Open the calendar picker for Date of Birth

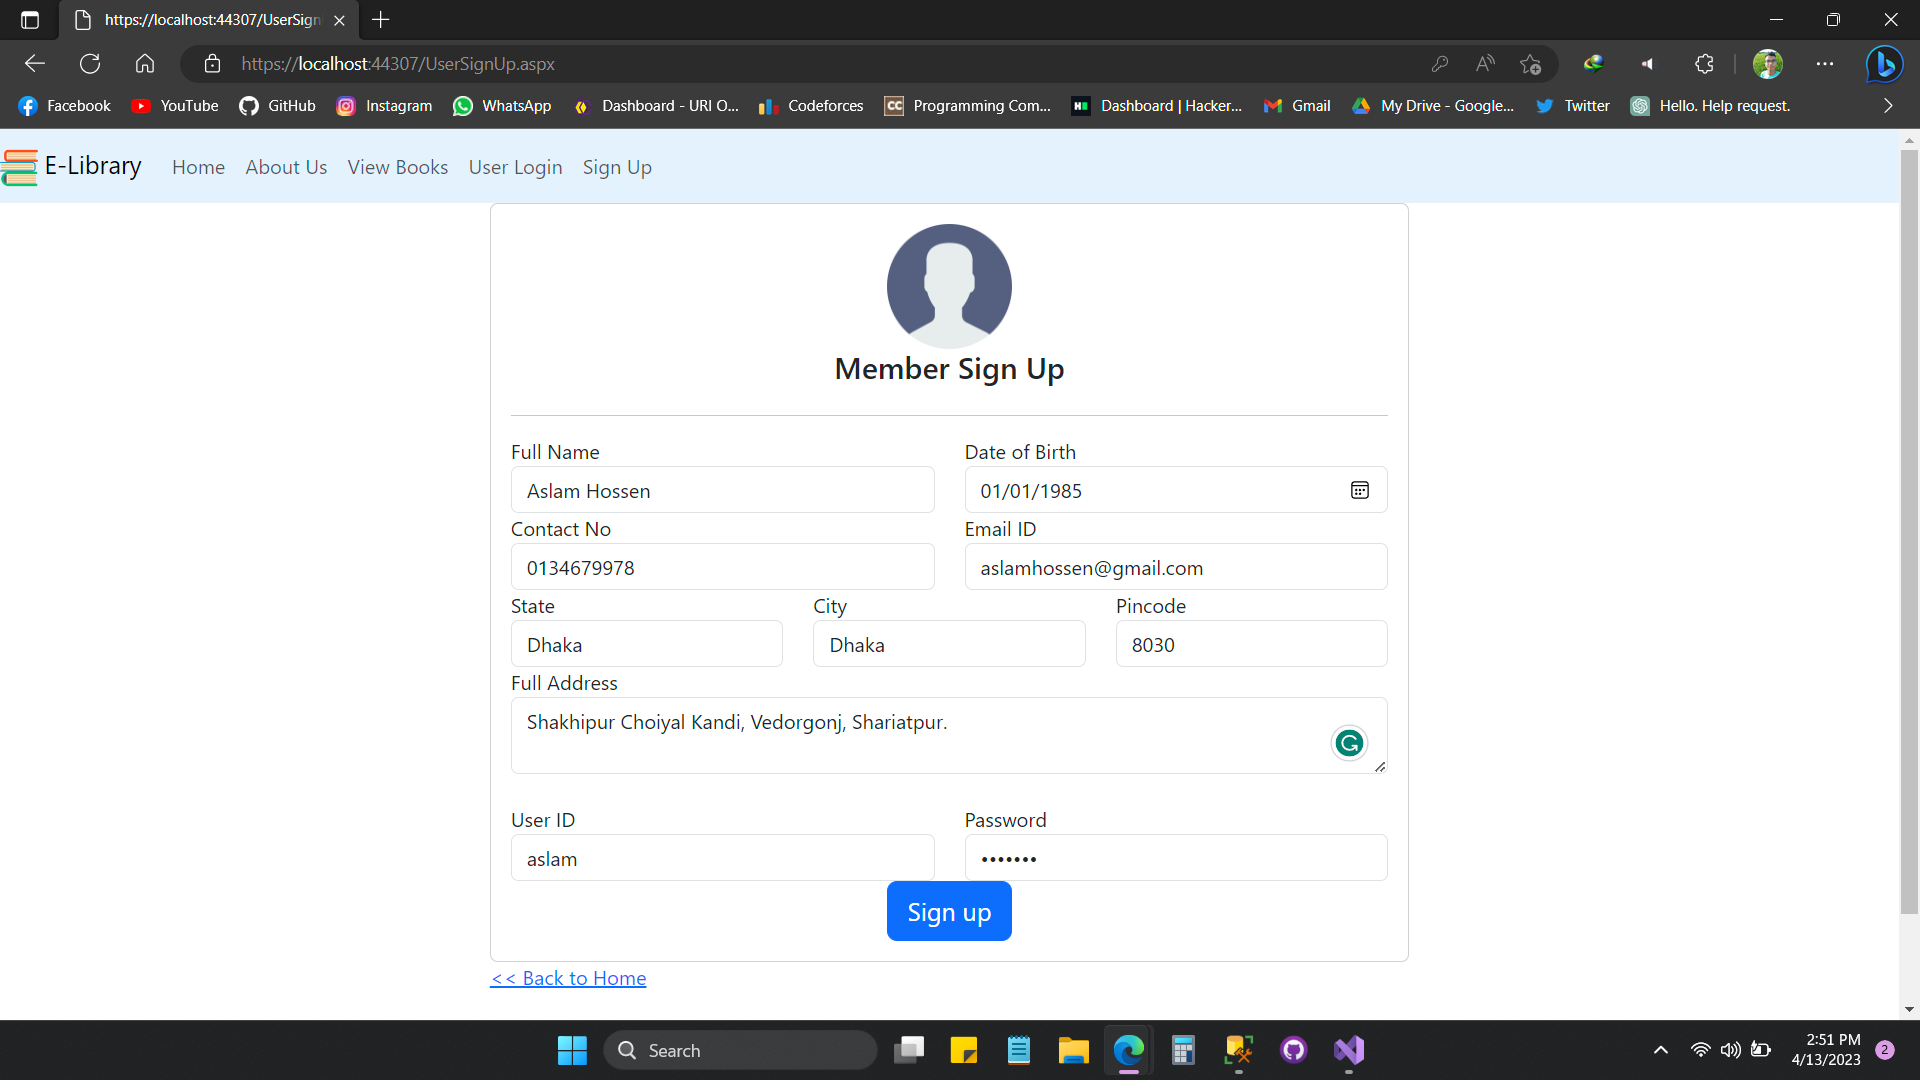(1360, 490)
